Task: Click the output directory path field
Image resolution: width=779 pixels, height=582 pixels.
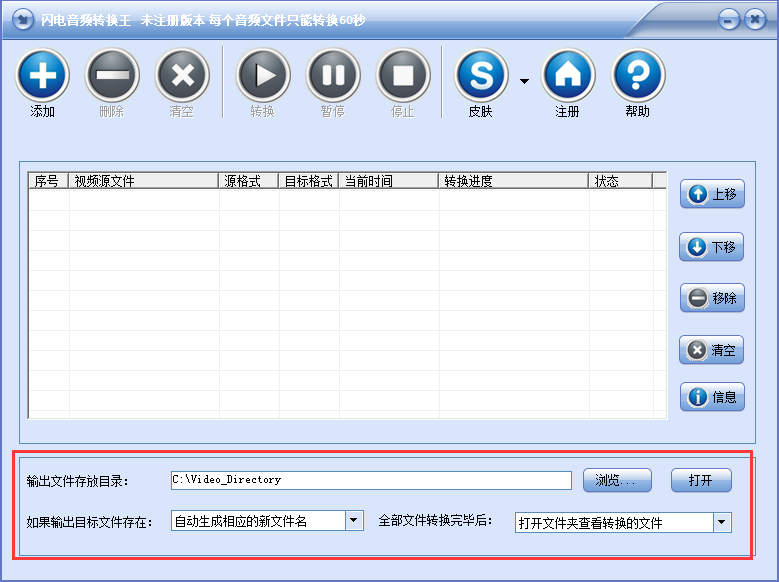Action: pos(371,480)
